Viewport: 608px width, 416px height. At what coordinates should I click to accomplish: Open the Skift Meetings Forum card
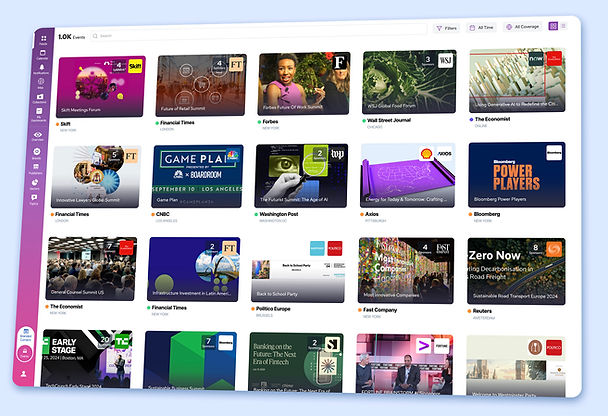(x=101, y=86)
